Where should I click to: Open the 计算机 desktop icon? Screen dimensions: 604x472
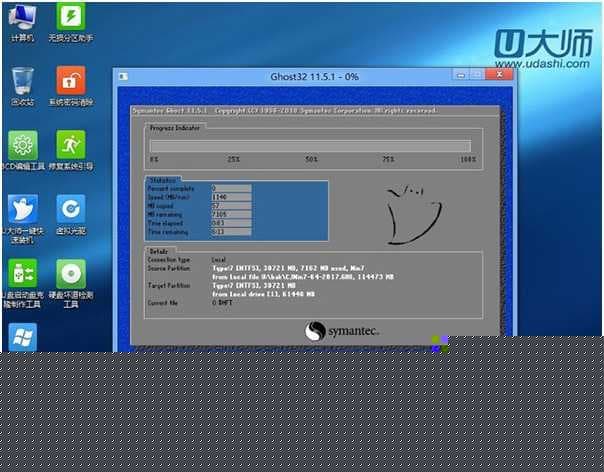tap(22, 19)
